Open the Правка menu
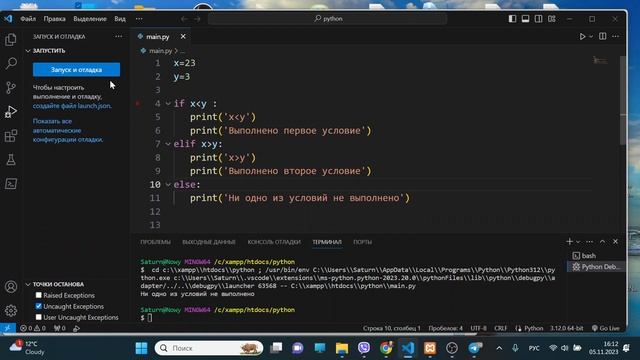Screen dimensions: 640x360 click(54, 19)
